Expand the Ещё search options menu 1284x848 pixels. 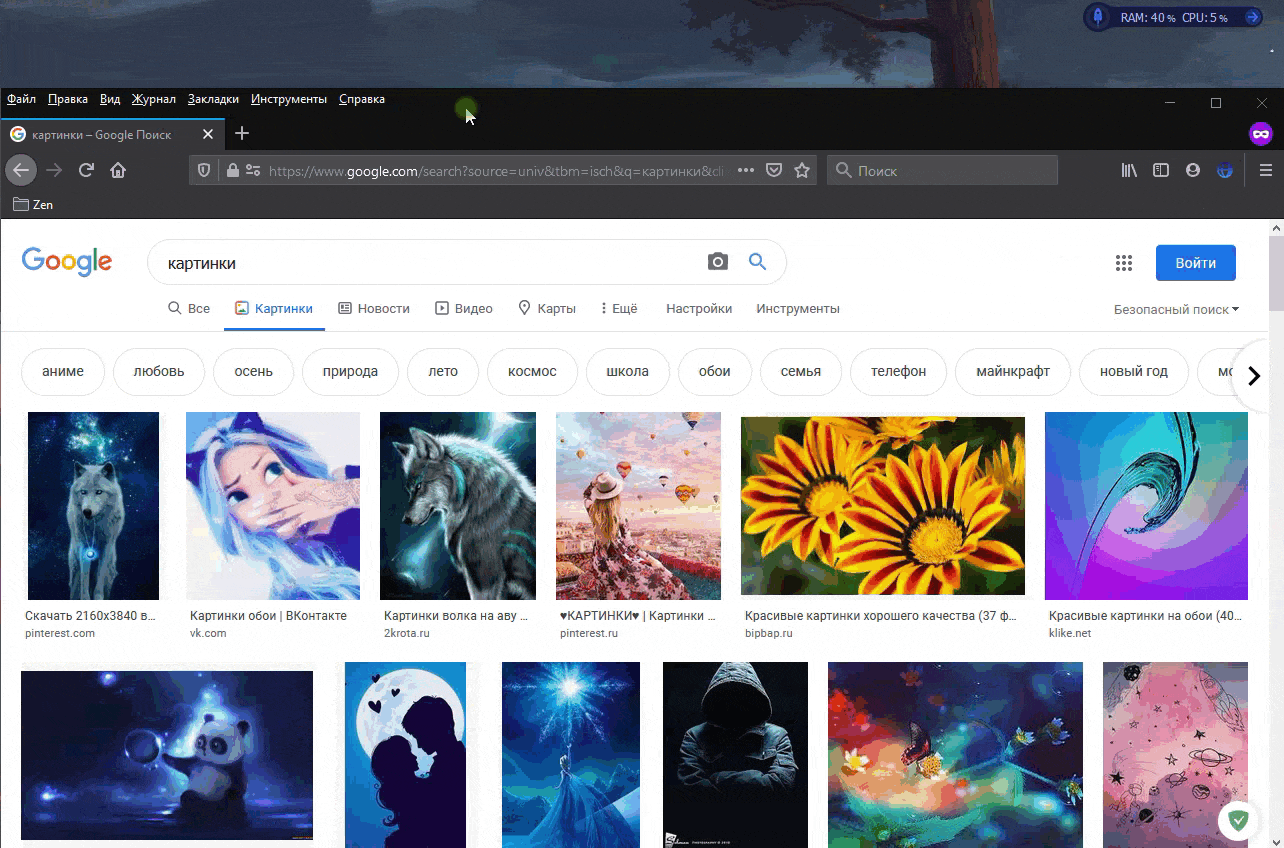click(619, 309)
